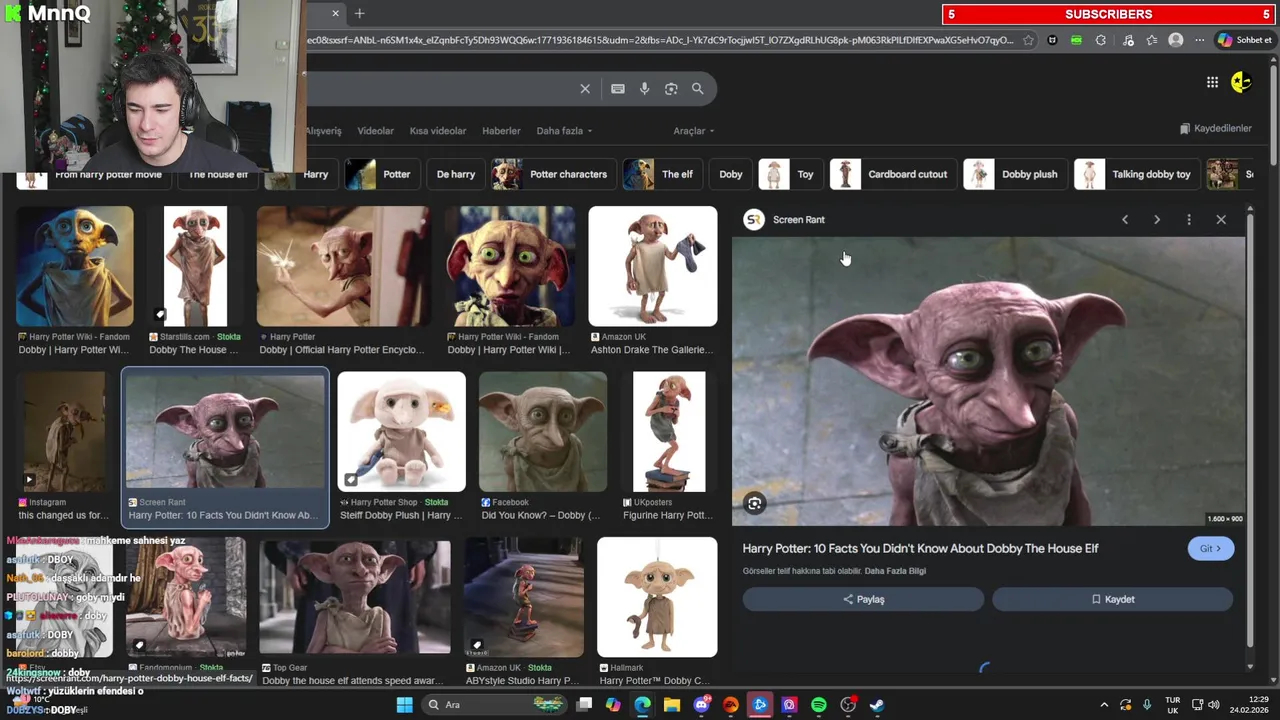Open the Amazon UK Ashton Drake thumbnail
This screenshot has height=720, width=1280.
[653, 267]
